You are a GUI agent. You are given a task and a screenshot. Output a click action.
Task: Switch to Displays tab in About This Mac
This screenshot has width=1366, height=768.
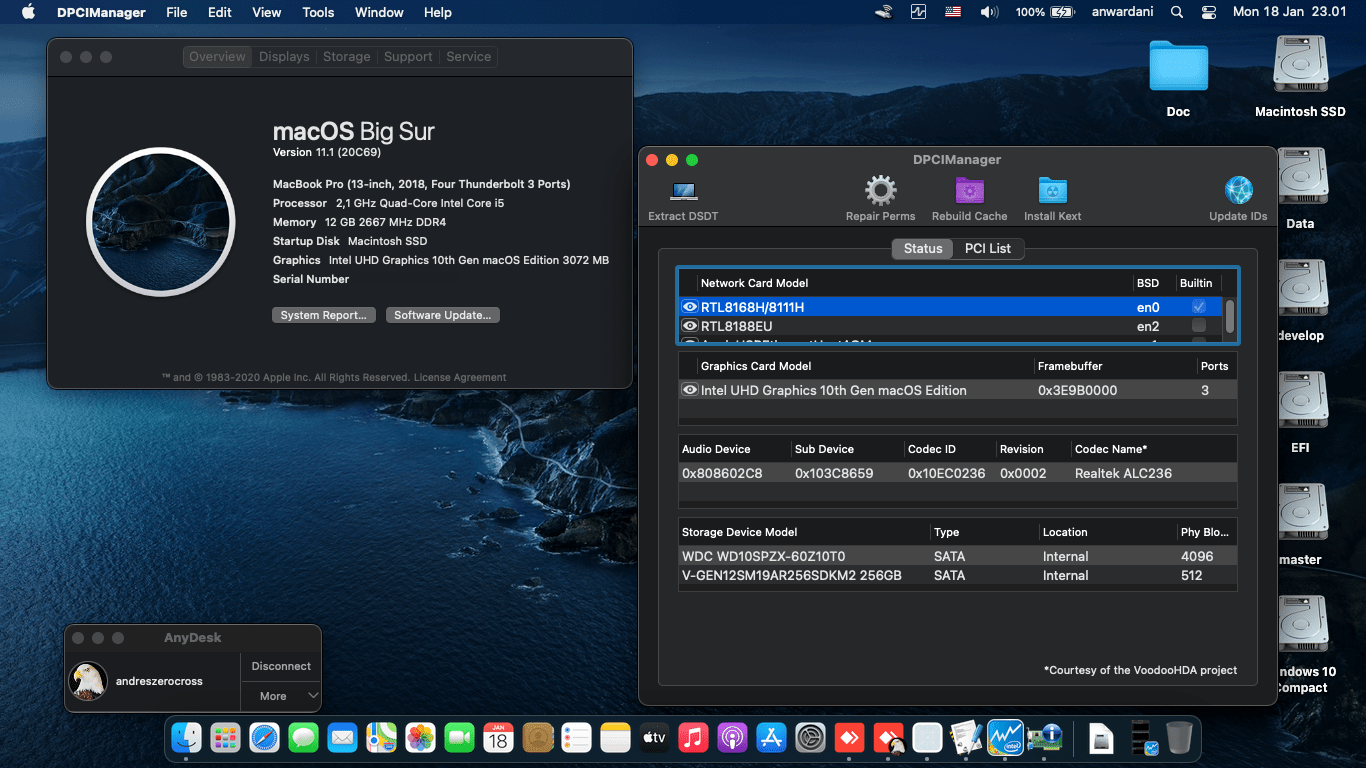click(x=284, y=57)
